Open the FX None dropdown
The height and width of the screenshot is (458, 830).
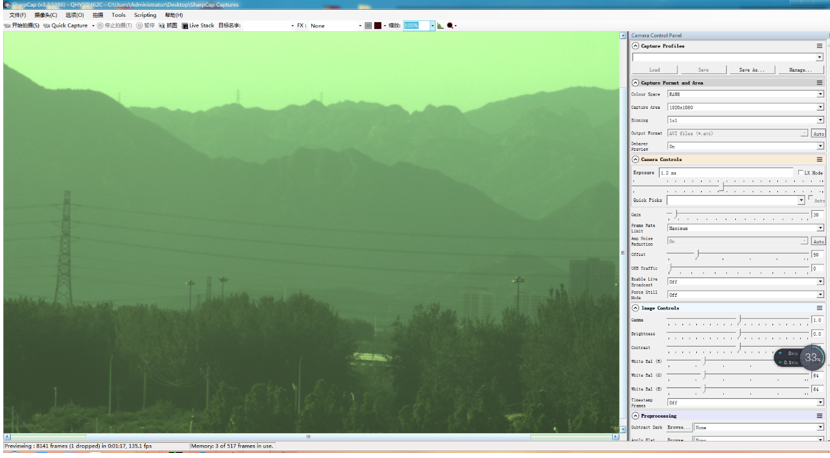coord(336,25)
